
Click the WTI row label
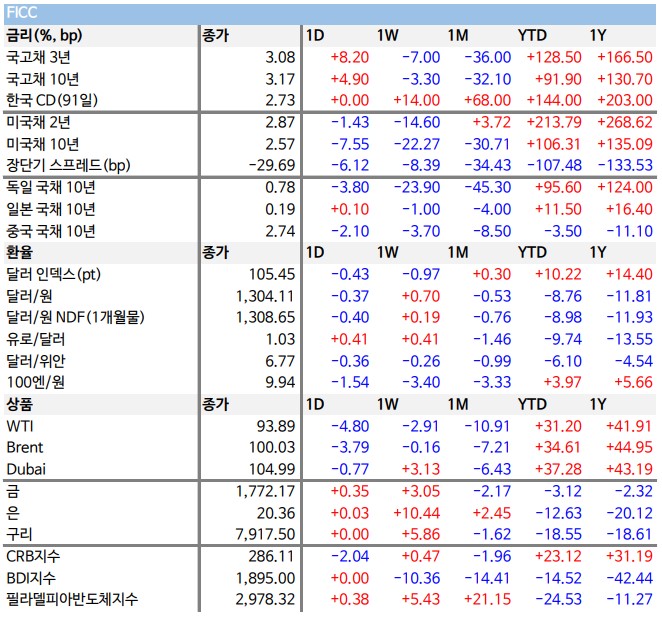[x=20, y=426]
